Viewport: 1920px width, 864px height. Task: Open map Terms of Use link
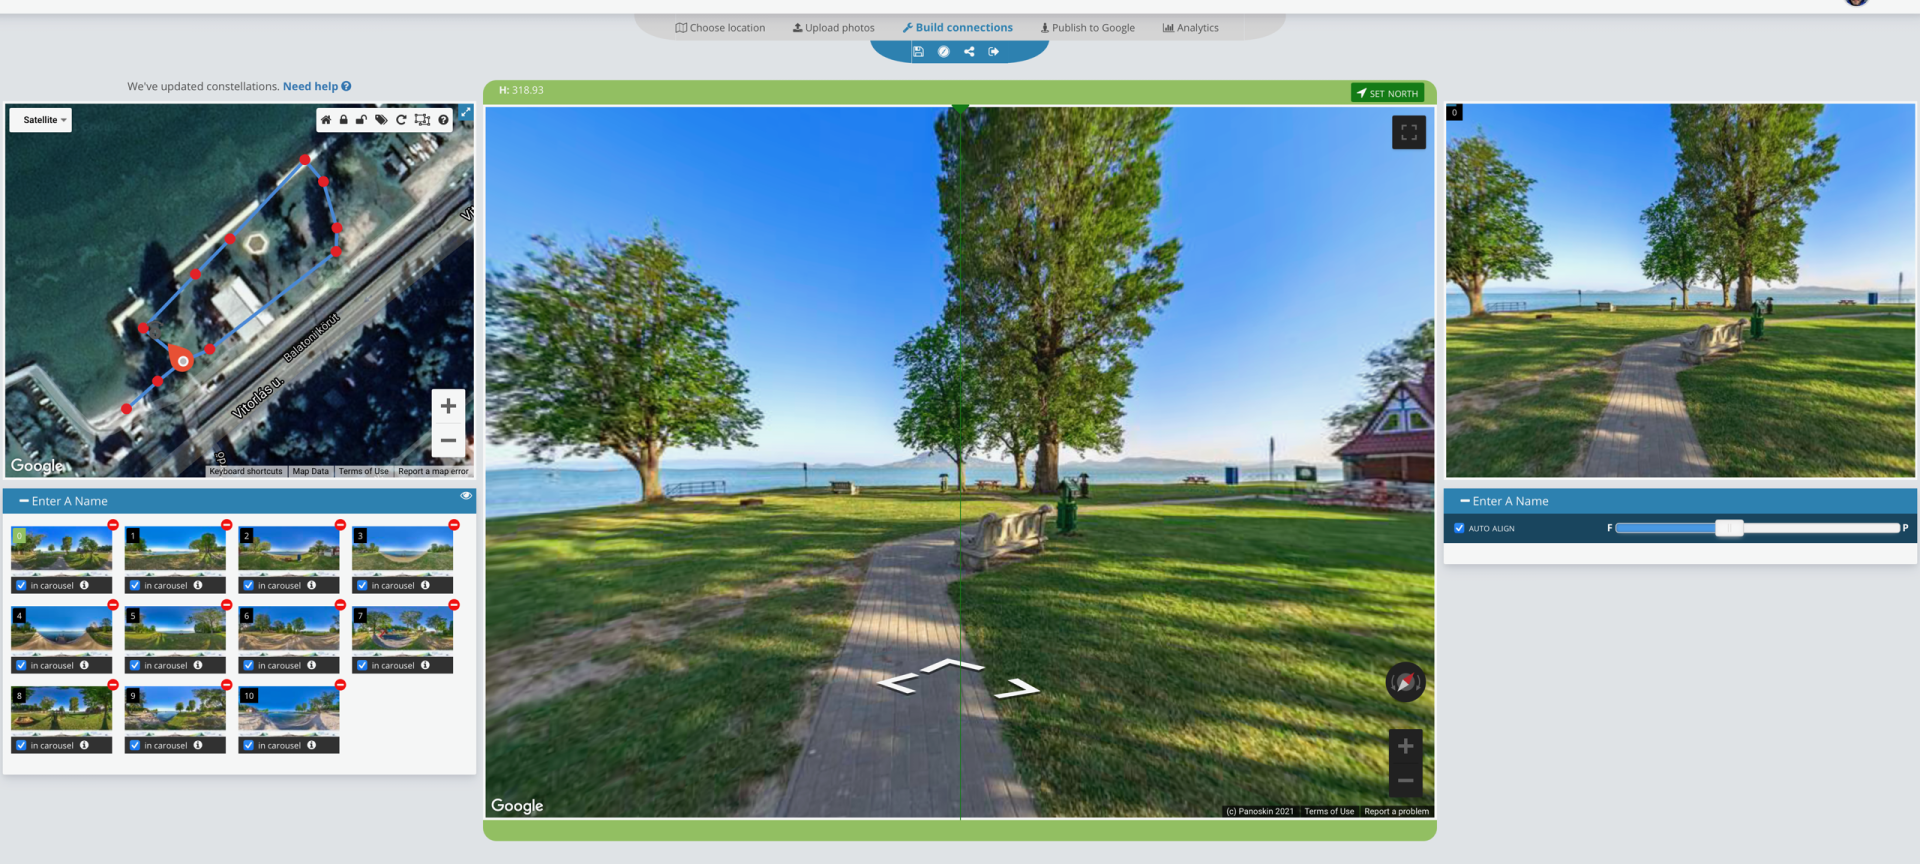point(363,471)
